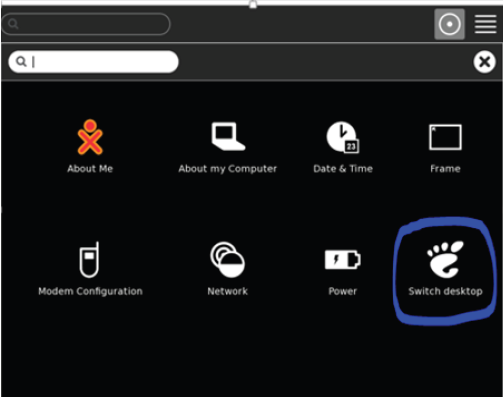Click the white control panel search field
Image resolution: width=504 pixels, height=398 pixels.
point(93,62)
